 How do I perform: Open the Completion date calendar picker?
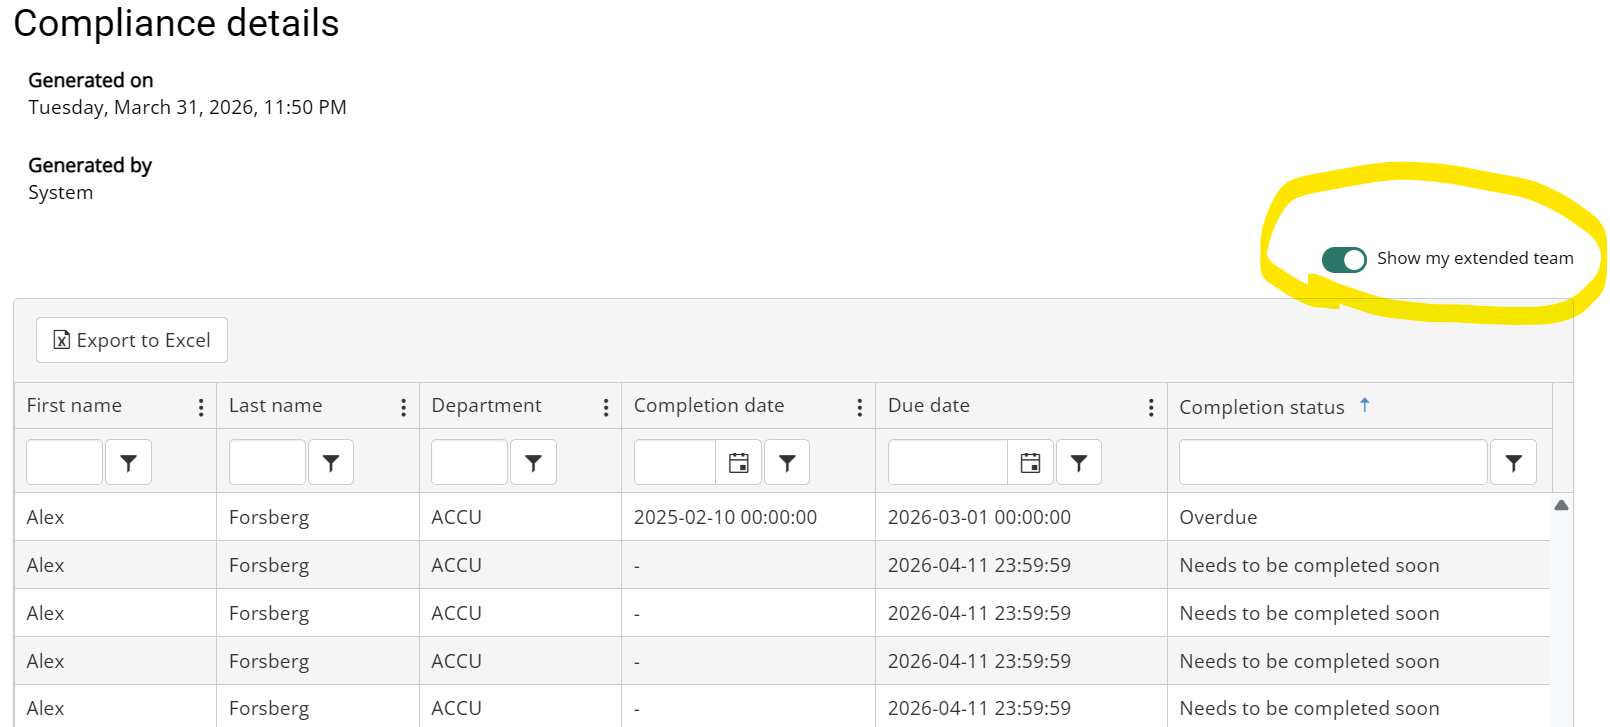pyautogui.click(x=738, y=462)
